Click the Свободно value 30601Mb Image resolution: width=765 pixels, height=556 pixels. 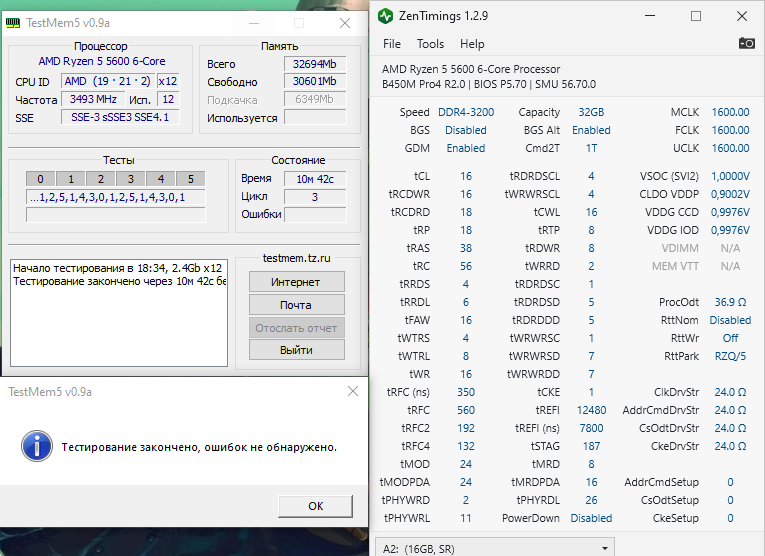tap(315, 81)
